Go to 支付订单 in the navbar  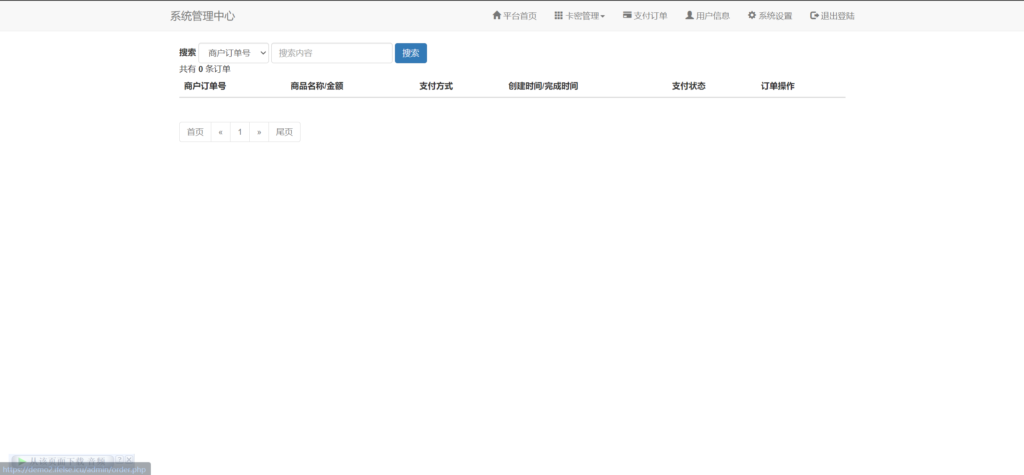[x=645, y=16]
